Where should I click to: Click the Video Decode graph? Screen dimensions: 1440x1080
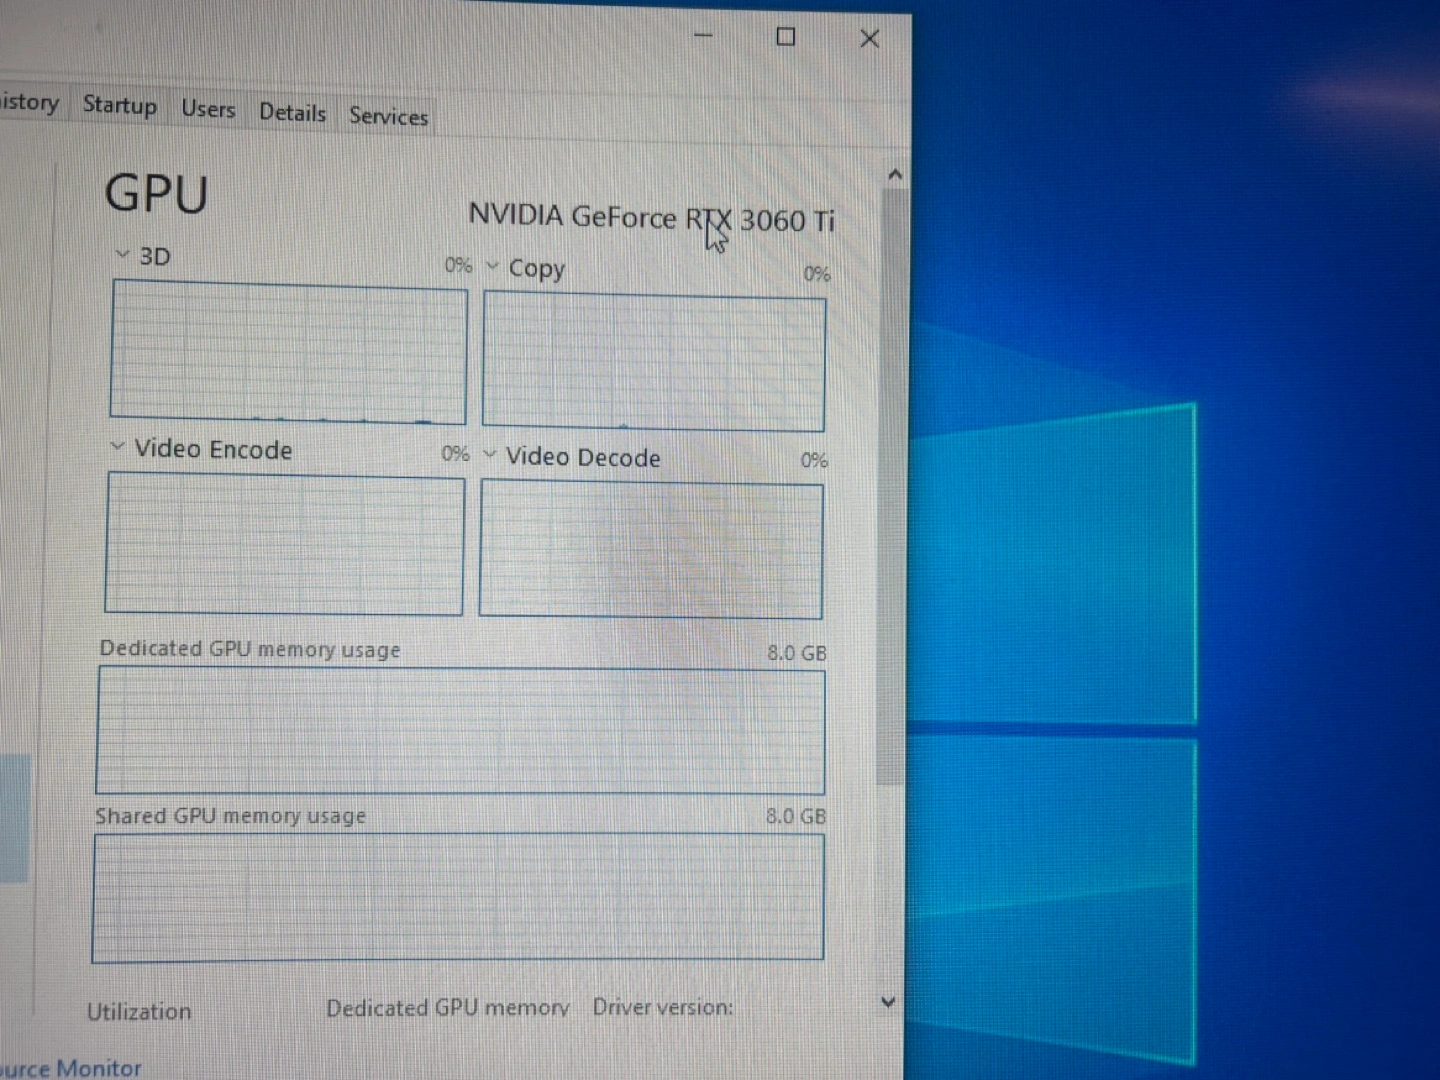[651, 550]
